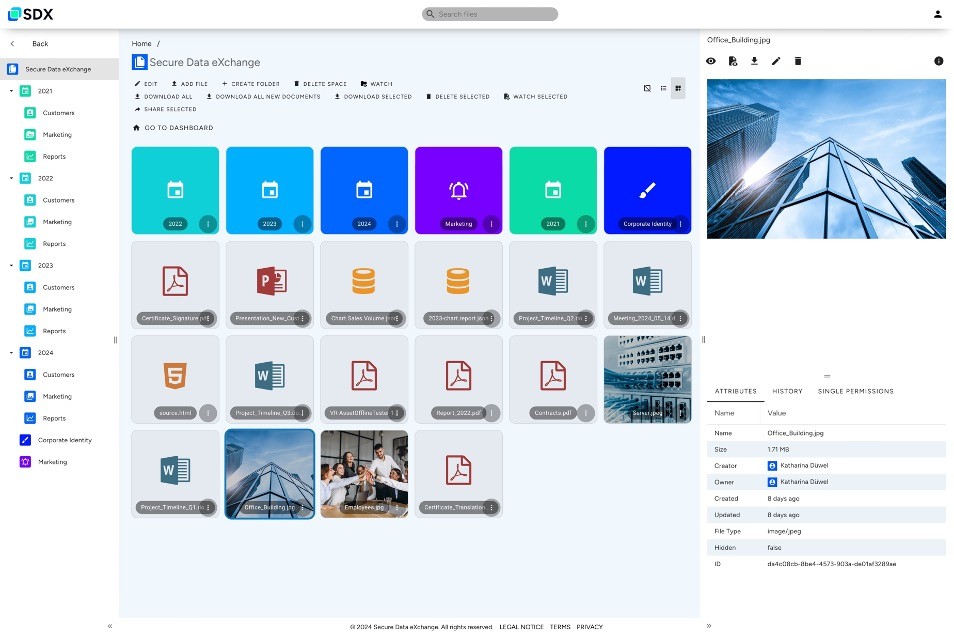Select Secure Data eXchange in sidebar
This screenshot has width=954, height=636.
point(59,69)
